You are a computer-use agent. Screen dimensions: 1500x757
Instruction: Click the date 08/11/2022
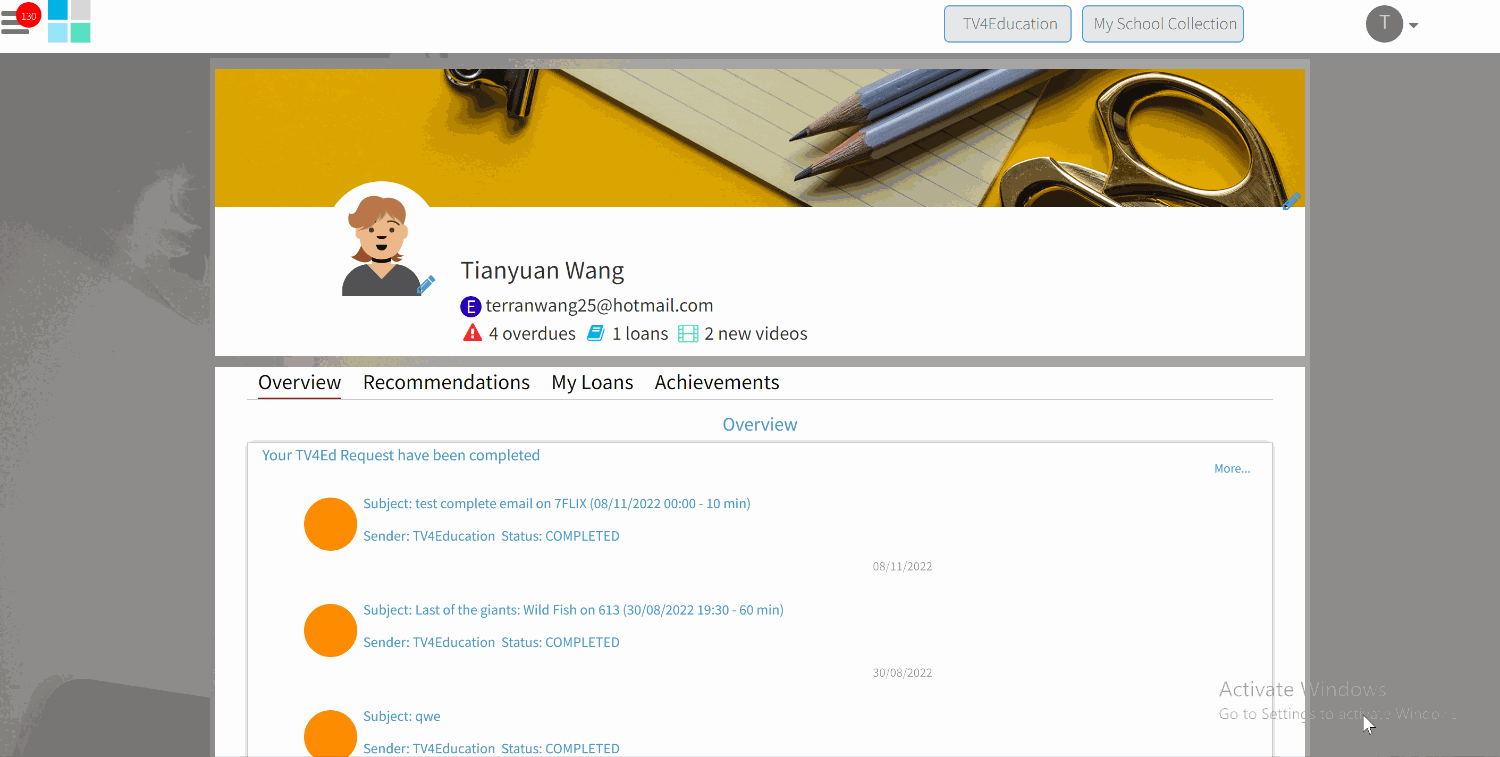(902, 567)
